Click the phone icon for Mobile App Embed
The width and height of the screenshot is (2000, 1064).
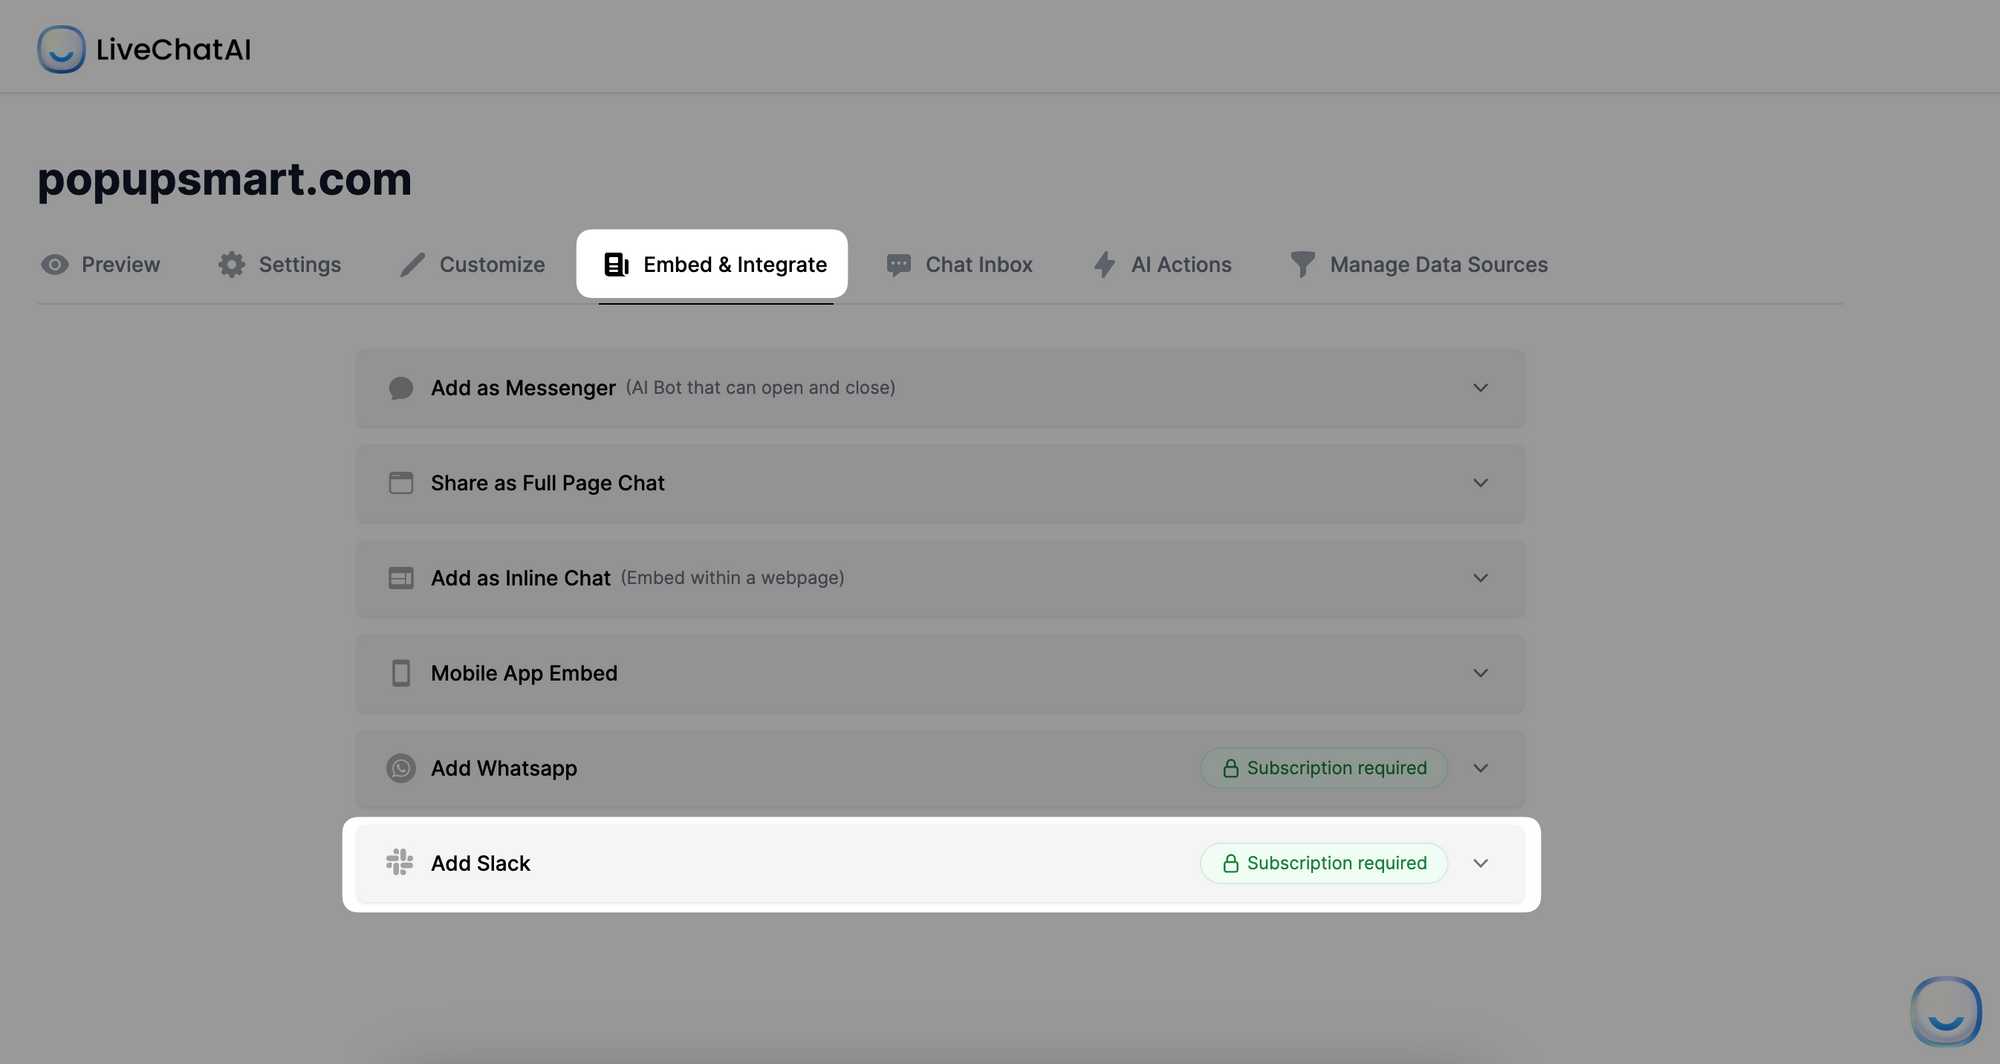(401, 673)
